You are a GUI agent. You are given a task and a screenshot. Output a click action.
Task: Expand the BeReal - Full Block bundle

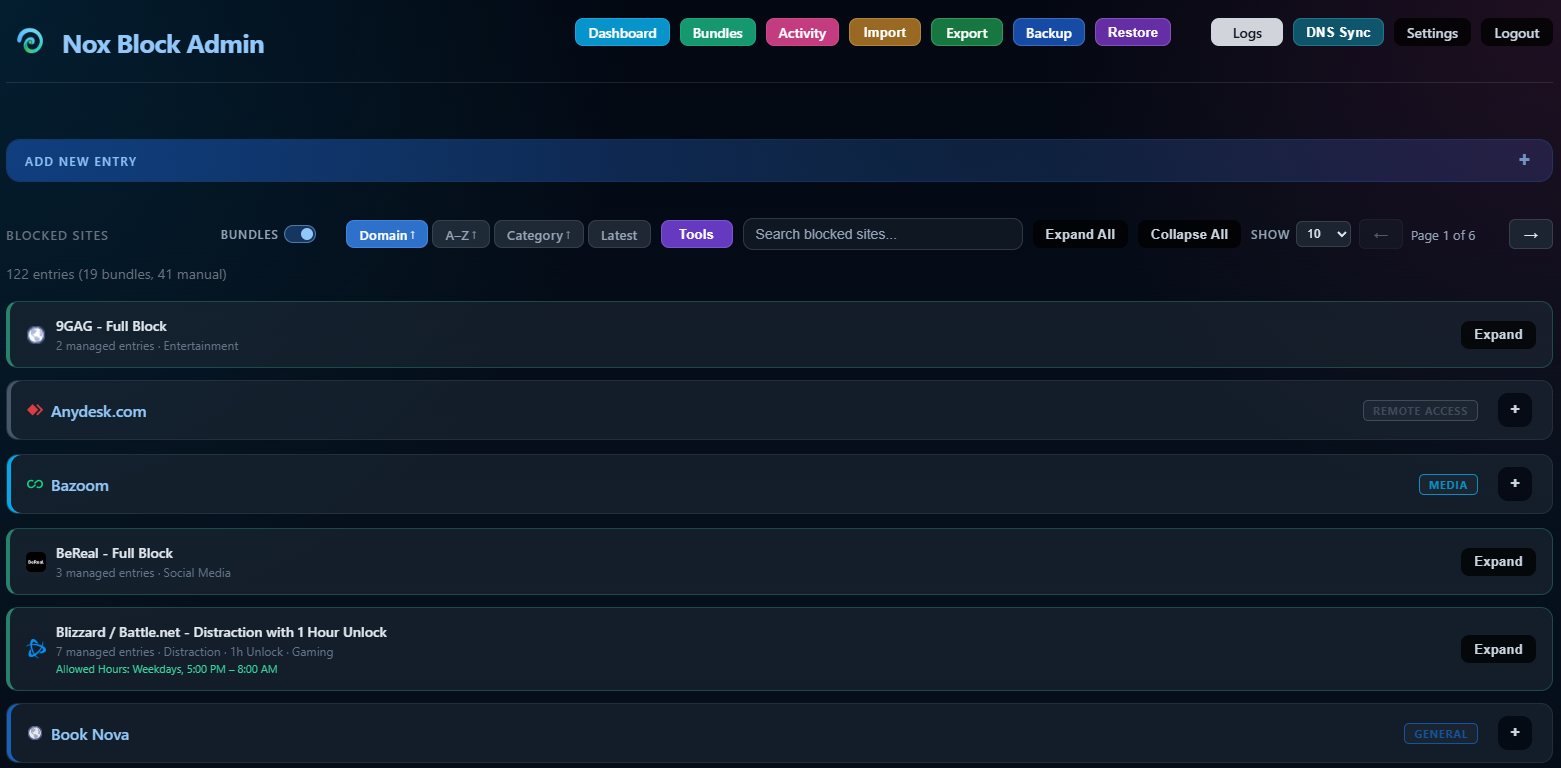click(x=1498, y=562)
